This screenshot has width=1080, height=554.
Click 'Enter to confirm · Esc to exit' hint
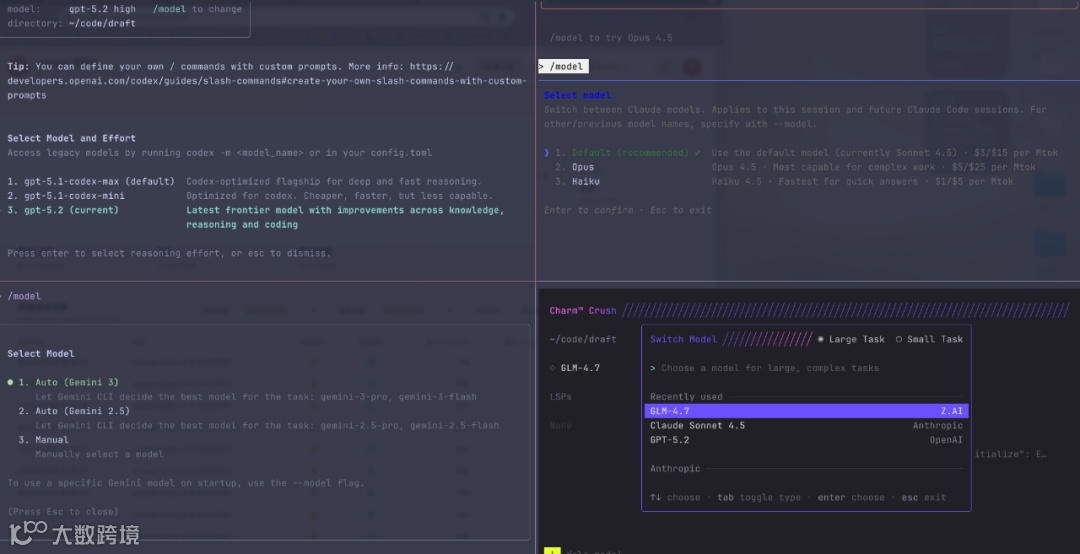627,210
